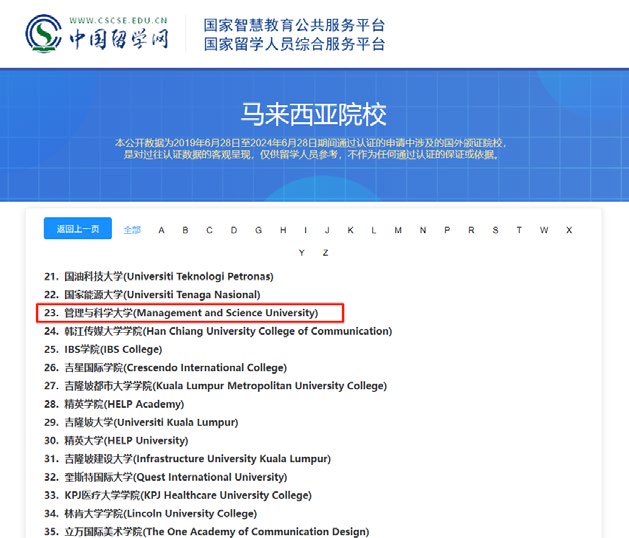This screenshot has height=538, width=629.
Task: Select the 全部 filter link
Action: coord(132,230)
